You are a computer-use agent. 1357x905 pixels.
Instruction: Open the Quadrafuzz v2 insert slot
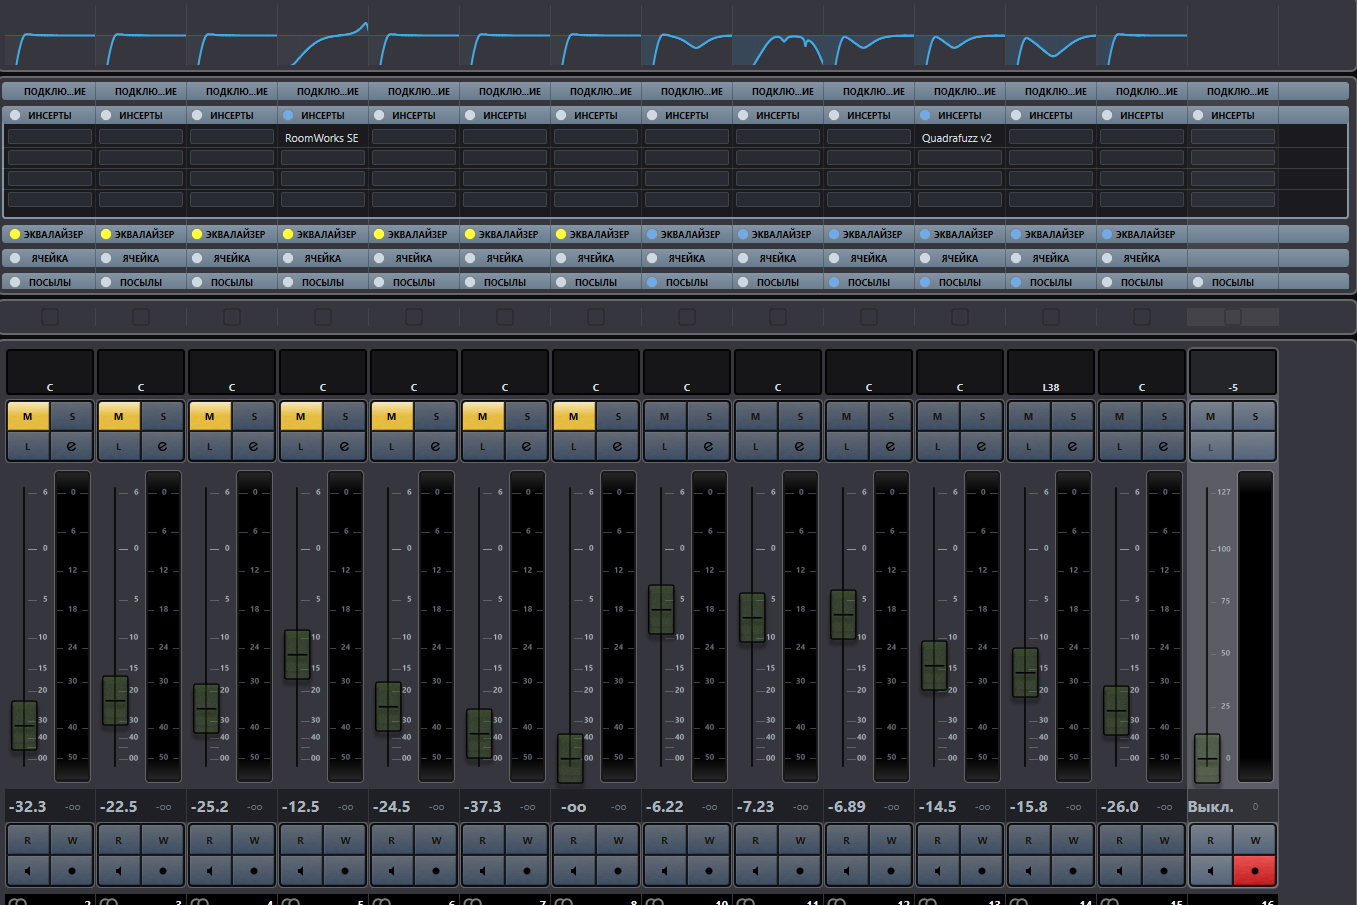(x=960, y=138)
